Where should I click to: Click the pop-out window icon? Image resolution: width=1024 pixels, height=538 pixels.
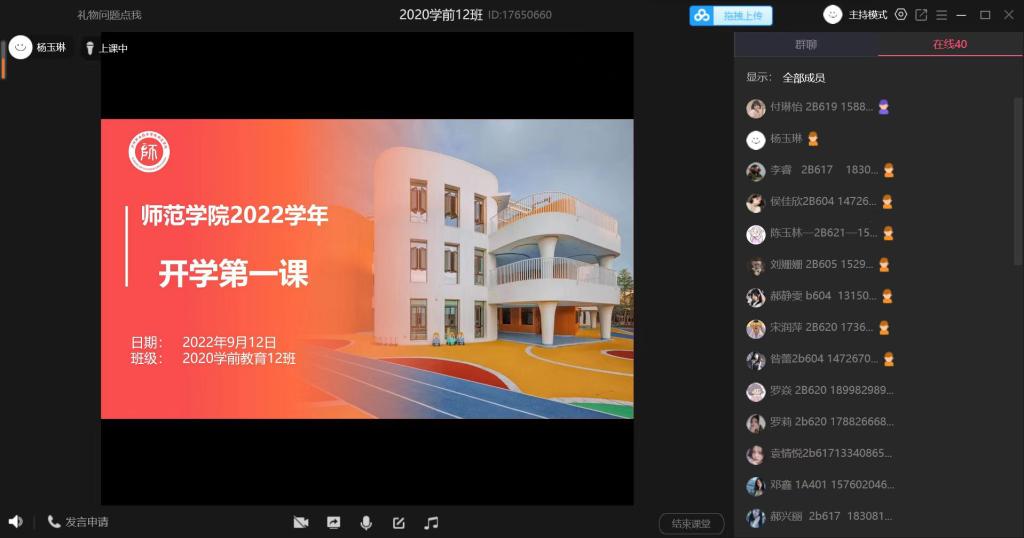(921, 15)
